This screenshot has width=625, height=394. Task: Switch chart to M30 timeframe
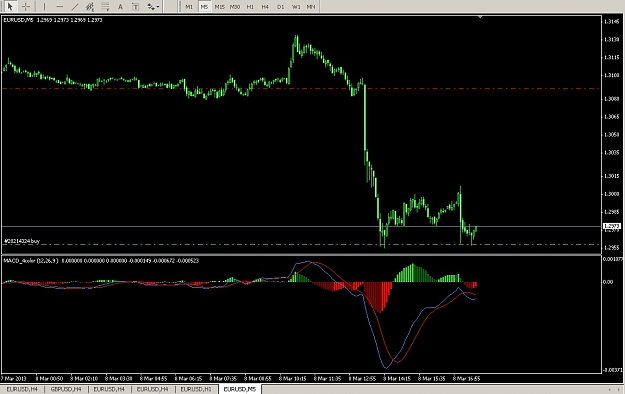click(235, 6)
